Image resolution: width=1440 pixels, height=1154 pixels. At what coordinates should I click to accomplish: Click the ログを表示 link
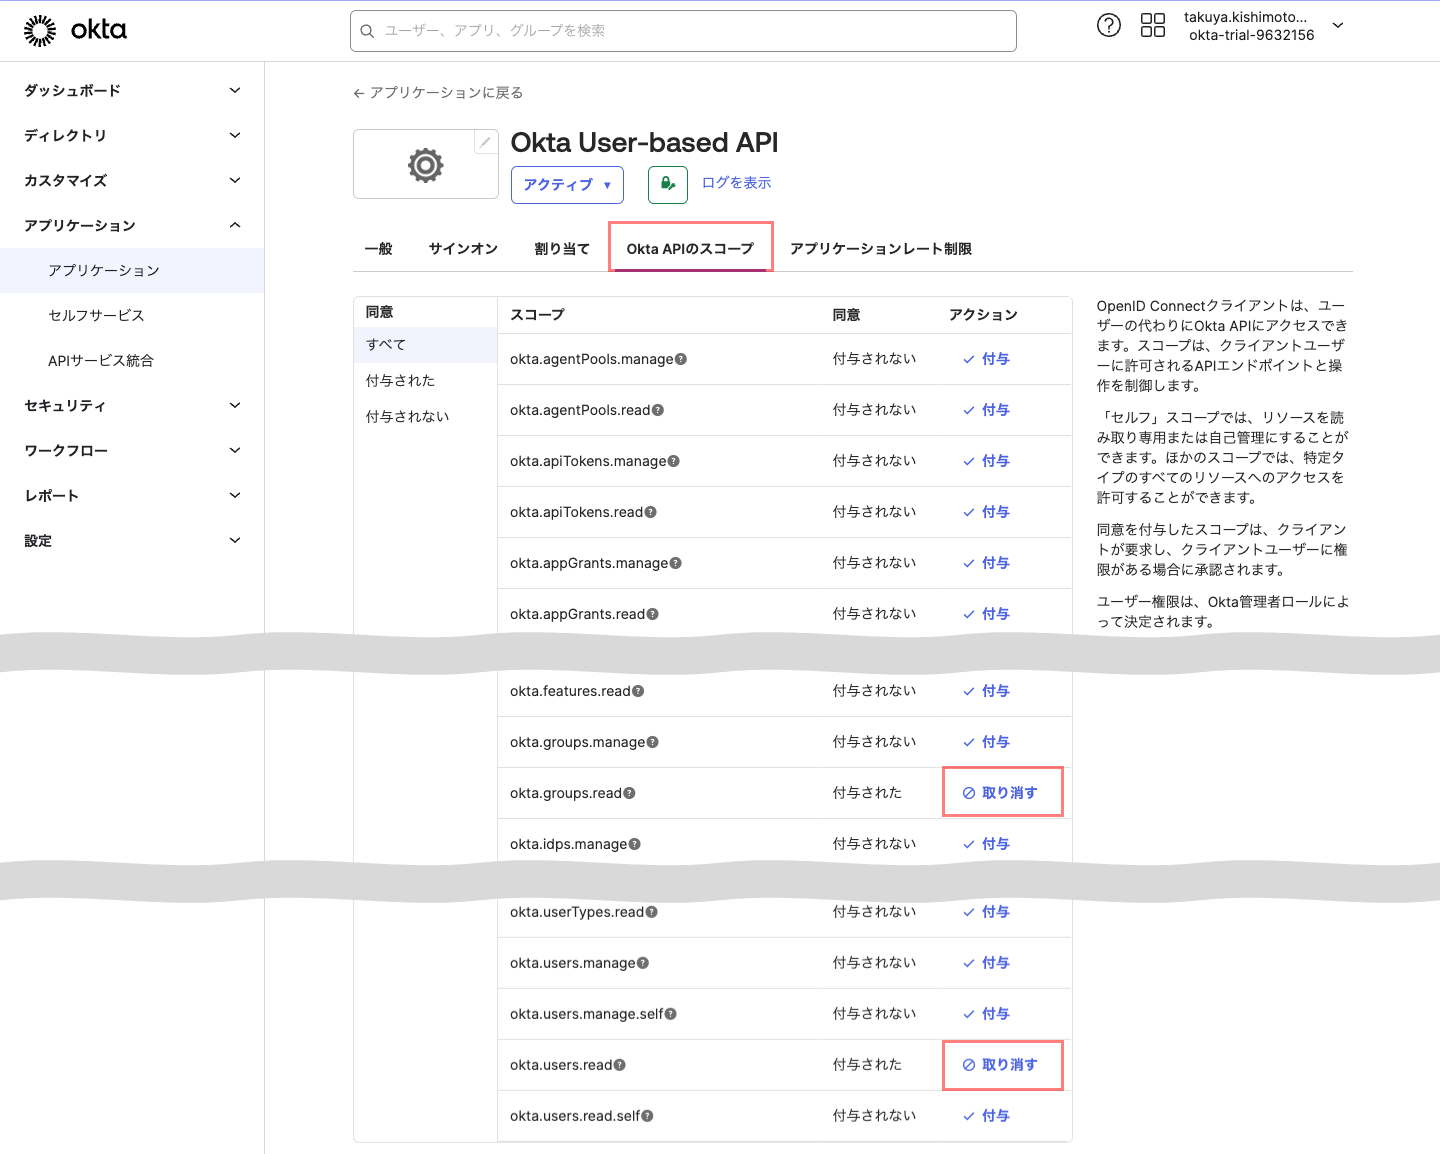[736, 183]
